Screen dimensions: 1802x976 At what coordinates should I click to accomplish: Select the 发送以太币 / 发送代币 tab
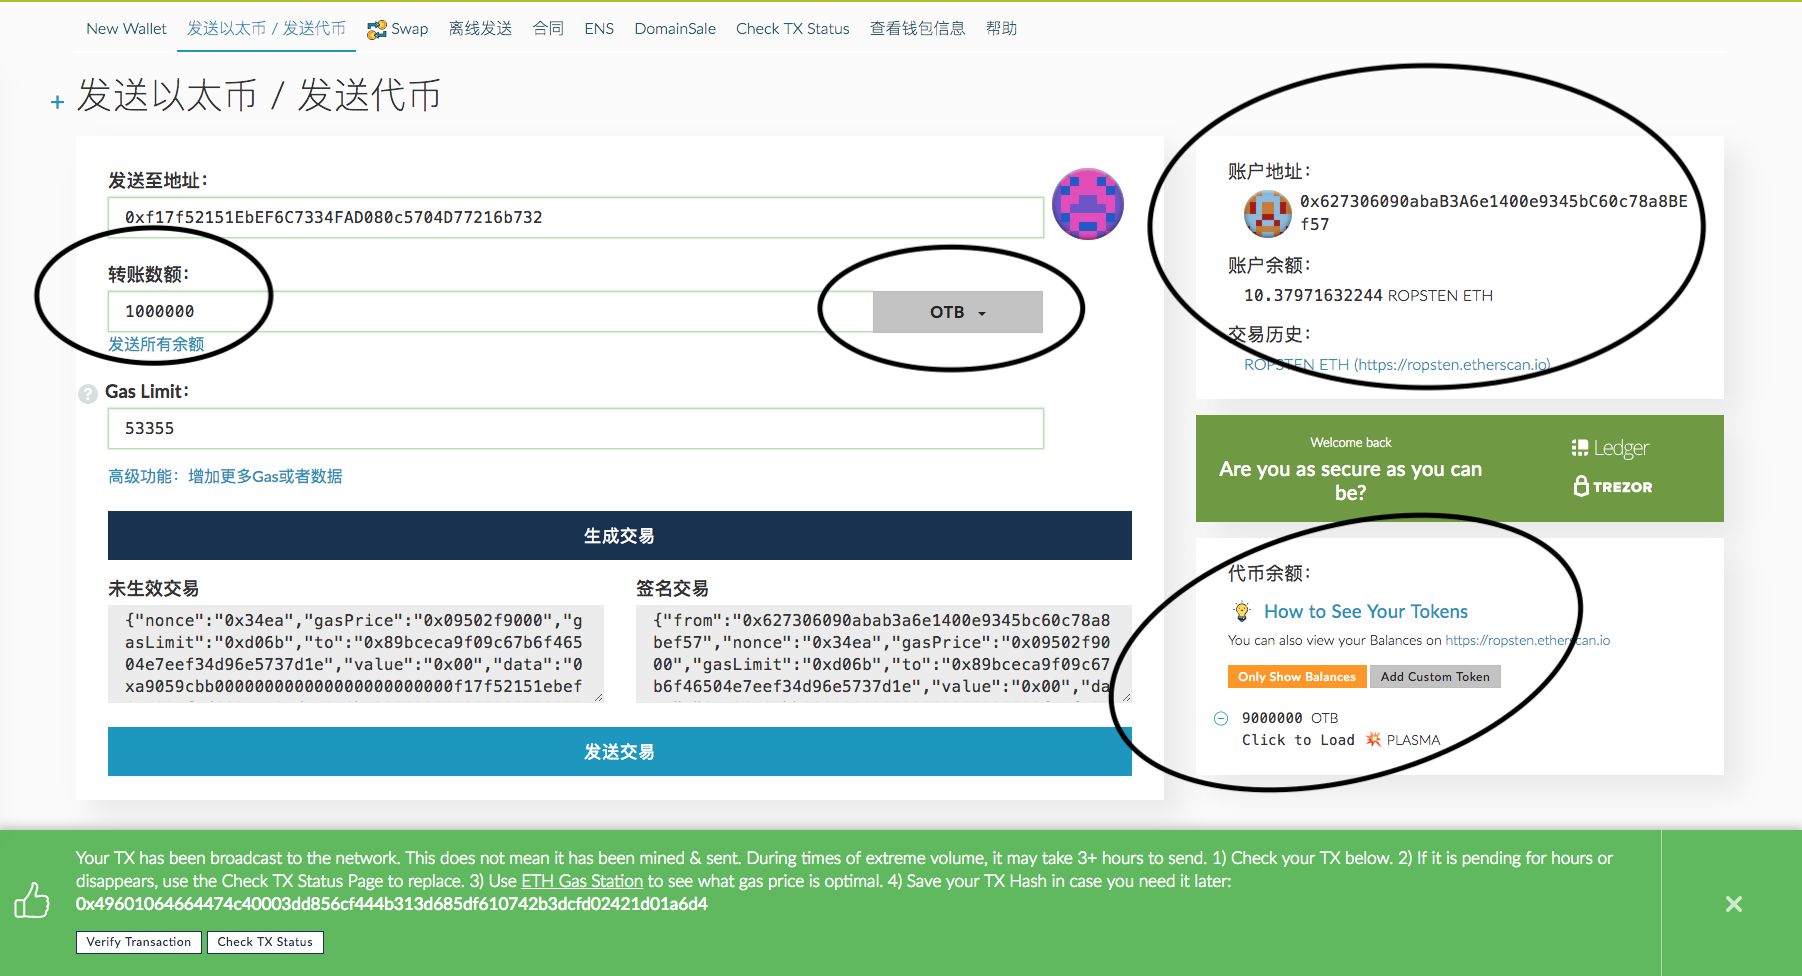pos(266,29)
